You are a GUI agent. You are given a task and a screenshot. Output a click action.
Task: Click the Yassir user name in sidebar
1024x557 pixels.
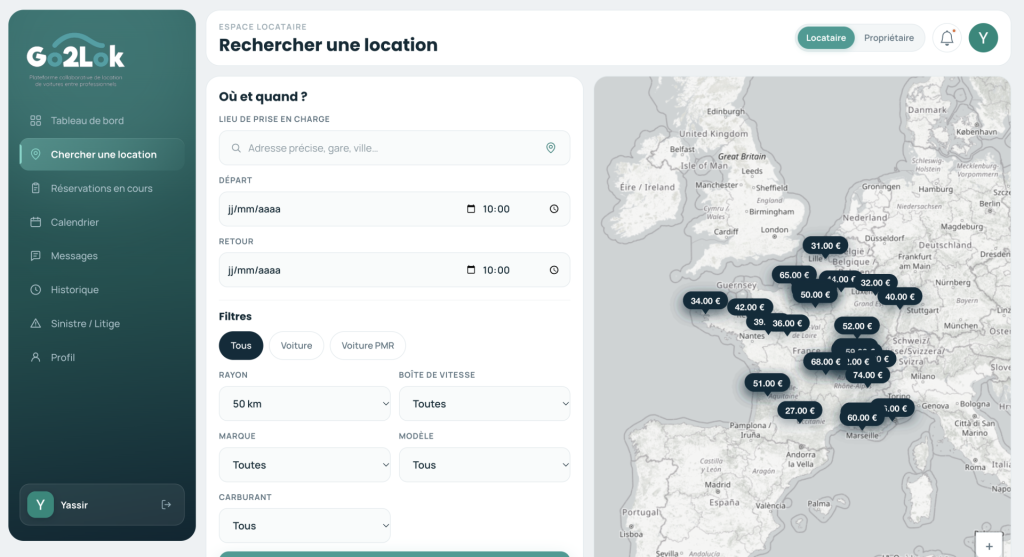coord(74,505)
